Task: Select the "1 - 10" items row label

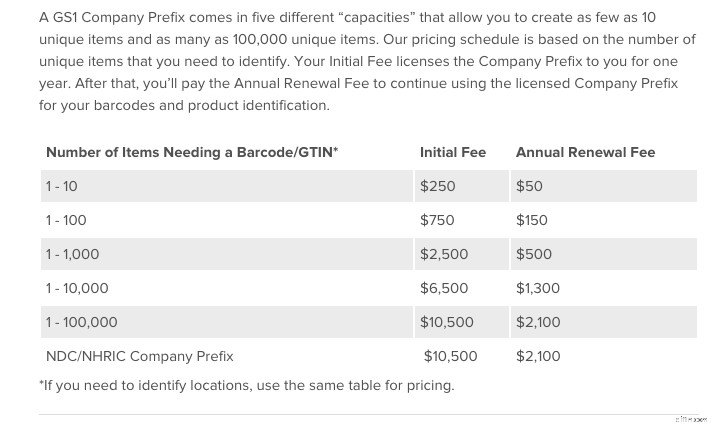Action: [61, 186]
